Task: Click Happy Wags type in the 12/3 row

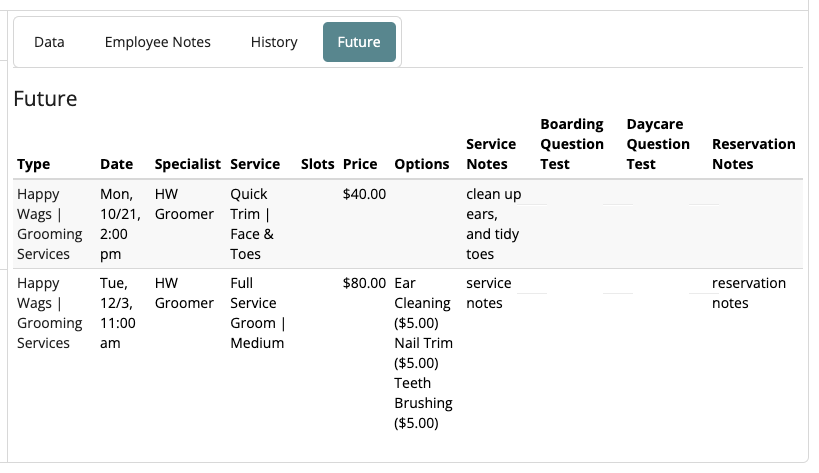Action: pos(50,313)
